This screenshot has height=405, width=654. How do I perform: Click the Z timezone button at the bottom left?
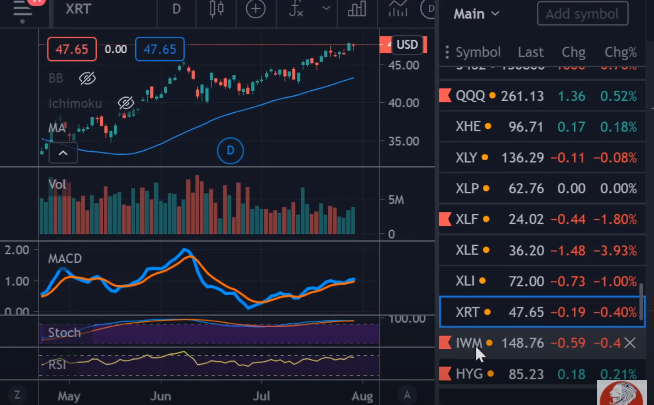17,395
